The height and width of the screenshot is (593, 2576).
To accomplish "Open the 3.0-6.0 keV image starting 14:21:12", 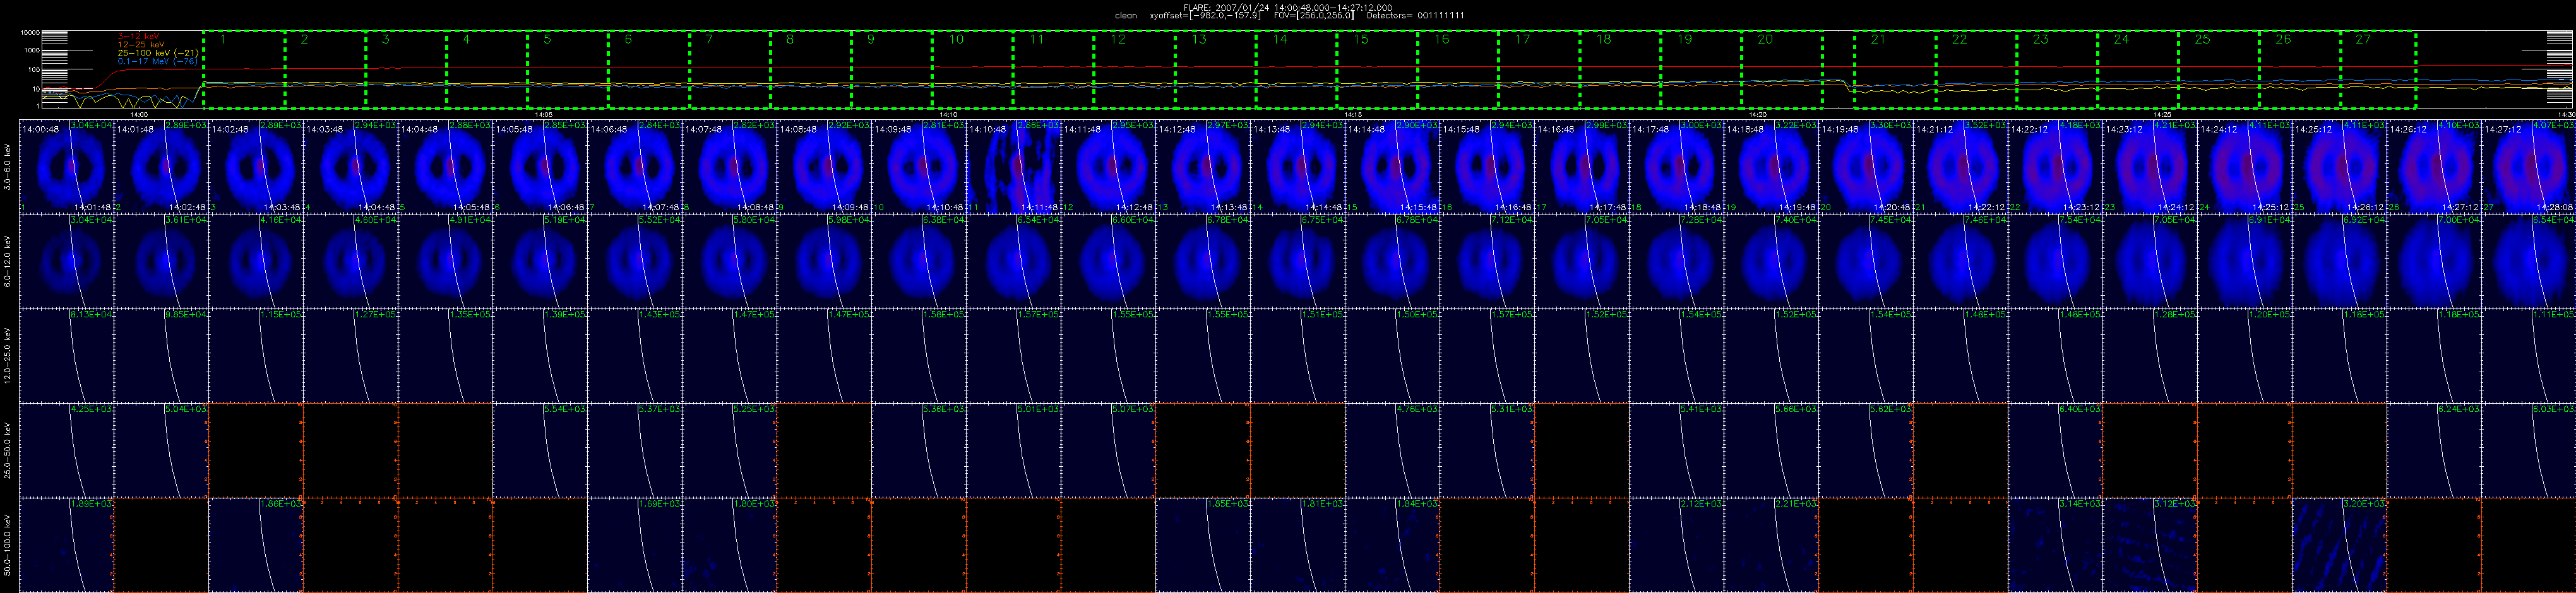I will 1960,167.
